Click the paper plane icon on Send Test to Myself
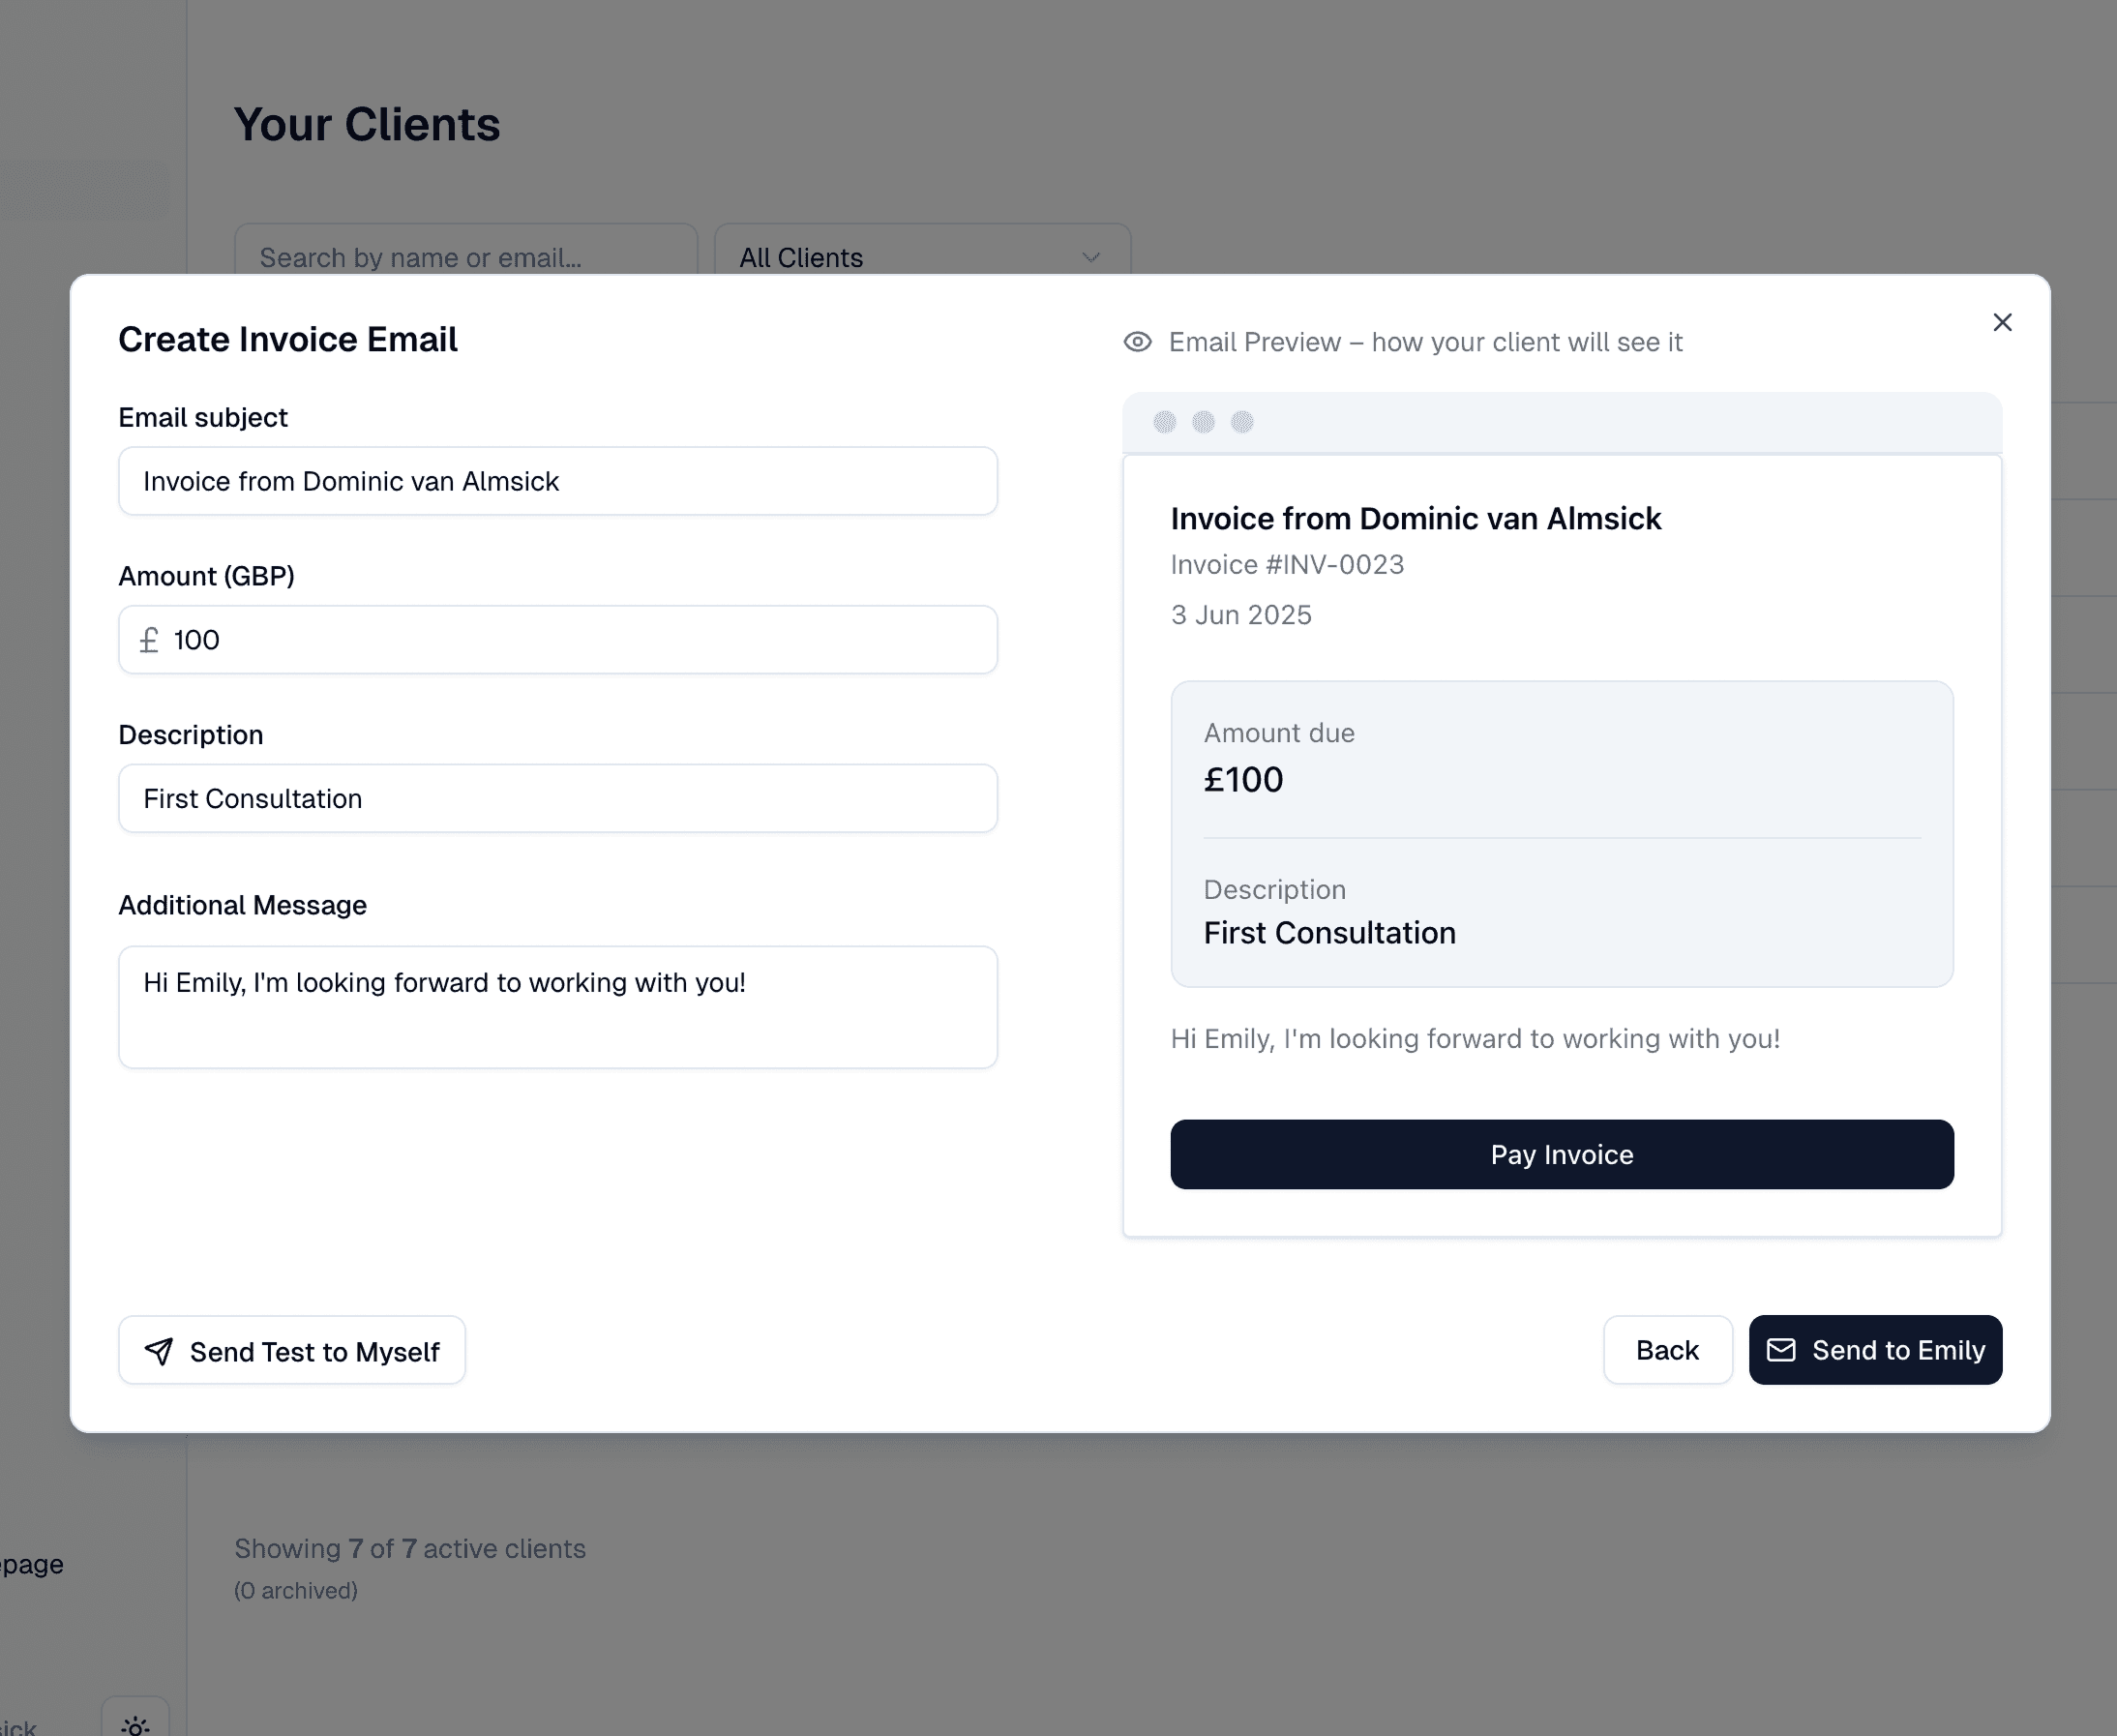This screenshot has height=1736, width=2117. pos(159,1351)
